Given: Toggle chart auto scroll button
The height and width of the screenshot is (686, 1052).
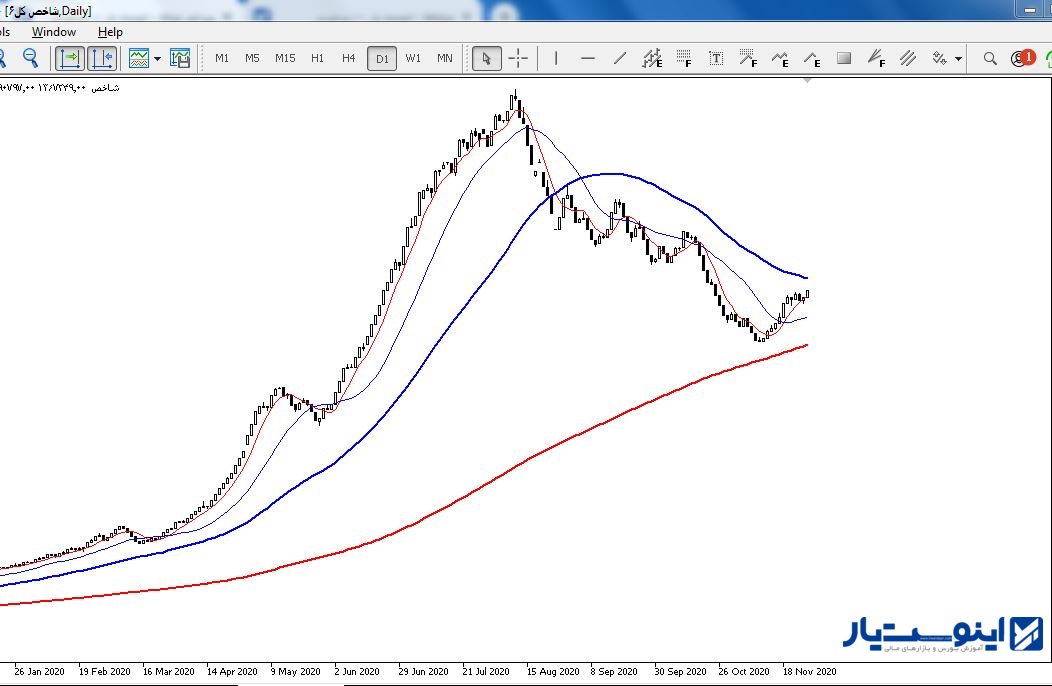Looking at the screenshot, I should [x=70, y=58].
